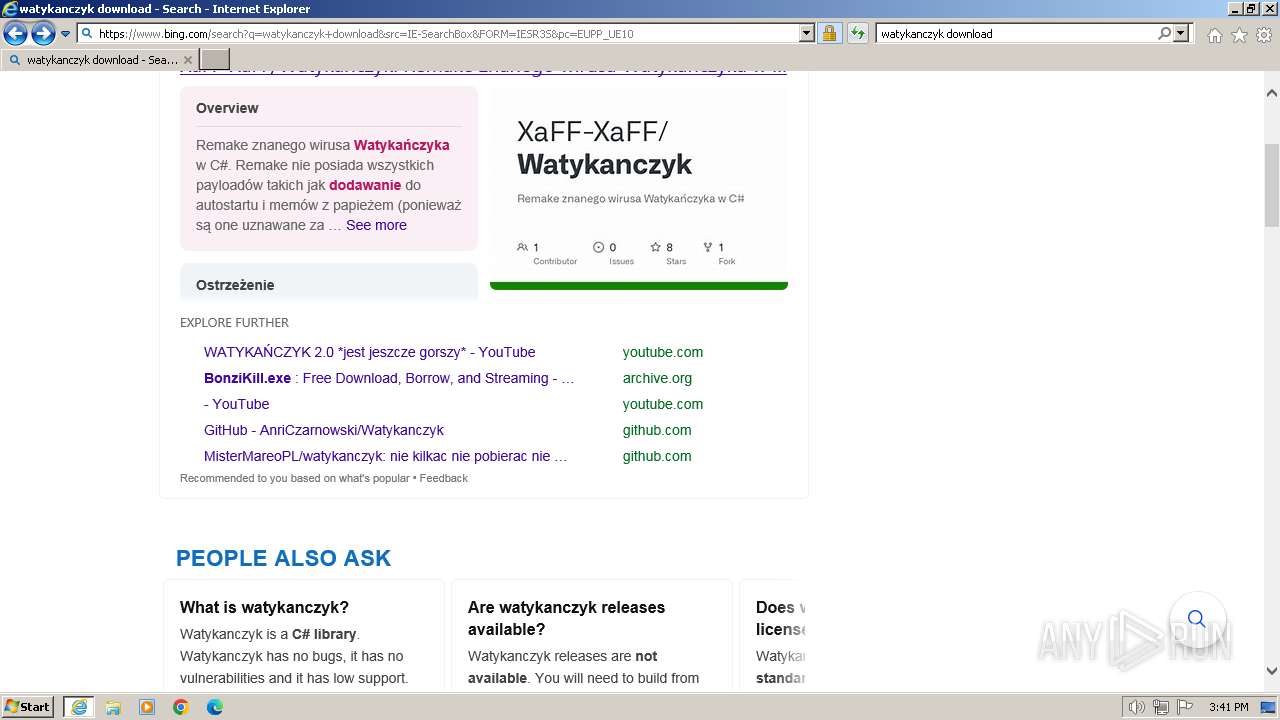Click the '1 Fork' count on GitHub card
The image size is (1280, 720).
tap(718, 252)
